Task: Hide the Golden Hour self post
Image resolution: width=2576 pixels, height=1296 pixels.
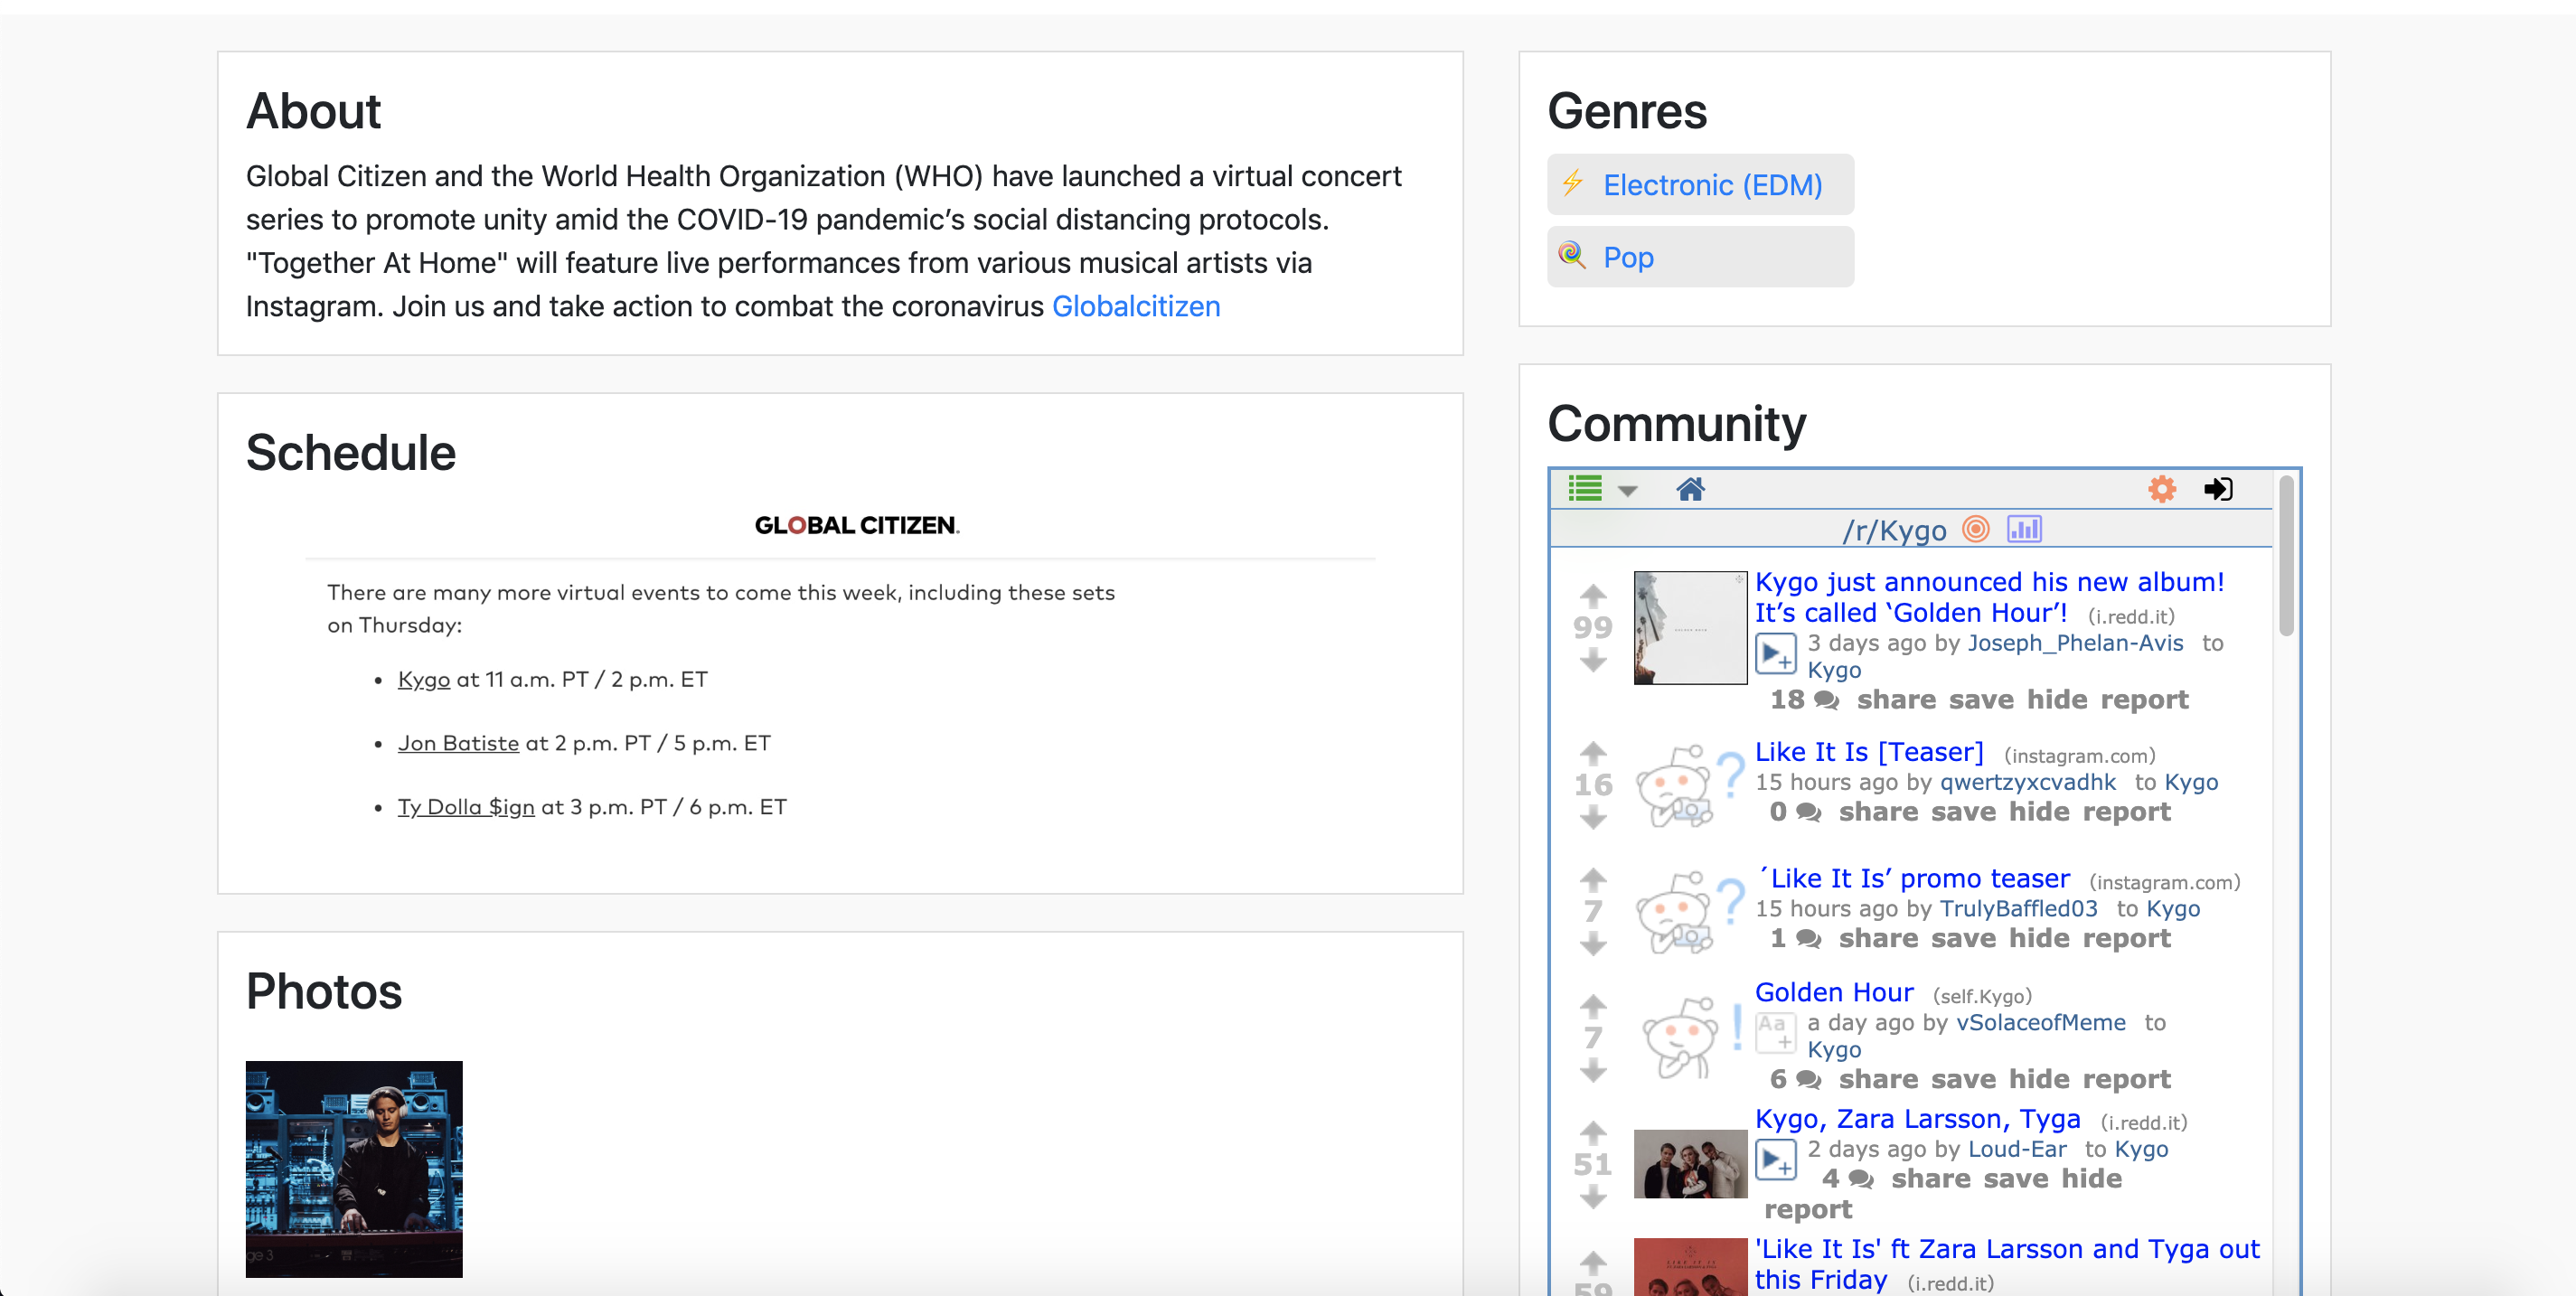Action: (x=2041, y=1079)
